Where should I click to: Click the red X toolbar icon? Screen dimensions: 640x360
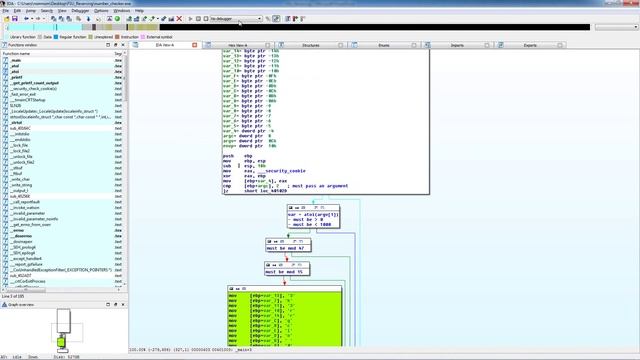[179, 19]
